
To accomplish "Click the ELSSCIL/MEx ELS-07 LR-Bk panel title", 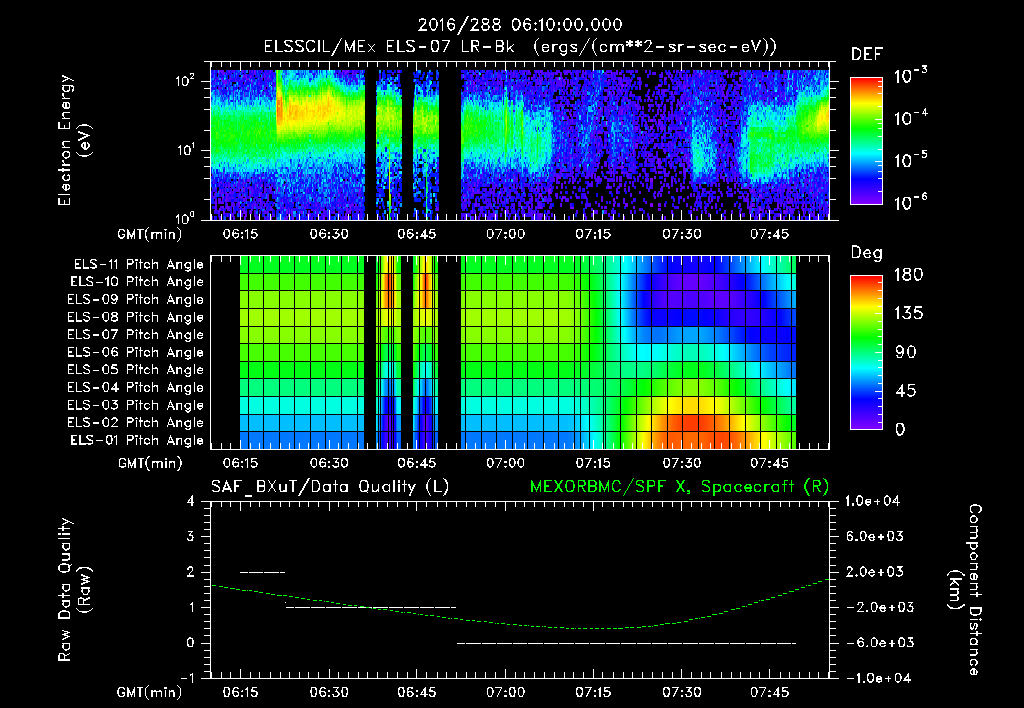I will (x=520, y=47).
